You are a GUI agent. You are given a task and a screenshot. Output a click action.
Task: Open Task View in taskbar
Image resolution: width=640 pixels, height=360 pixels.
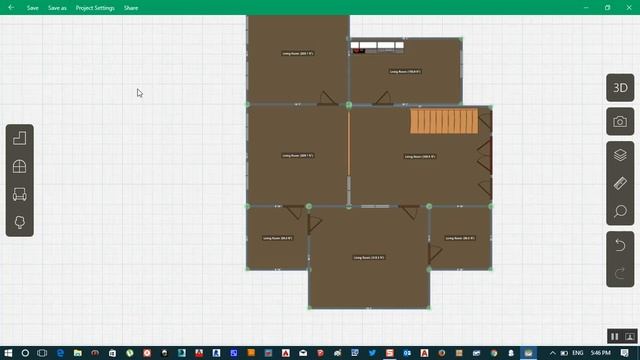42,353
